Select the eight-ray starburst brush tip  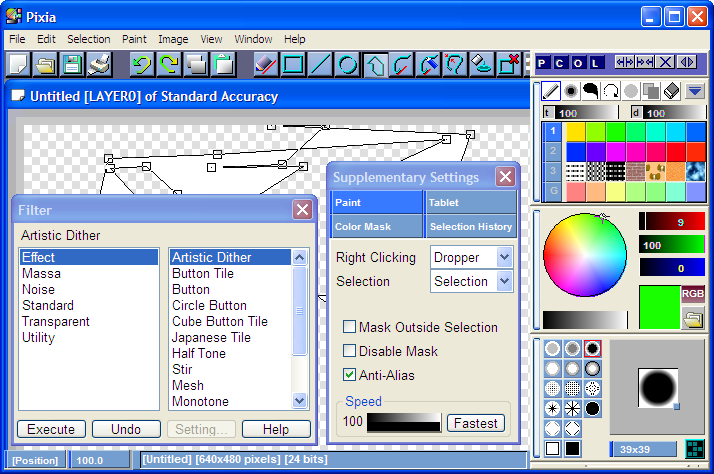[572, 408]
